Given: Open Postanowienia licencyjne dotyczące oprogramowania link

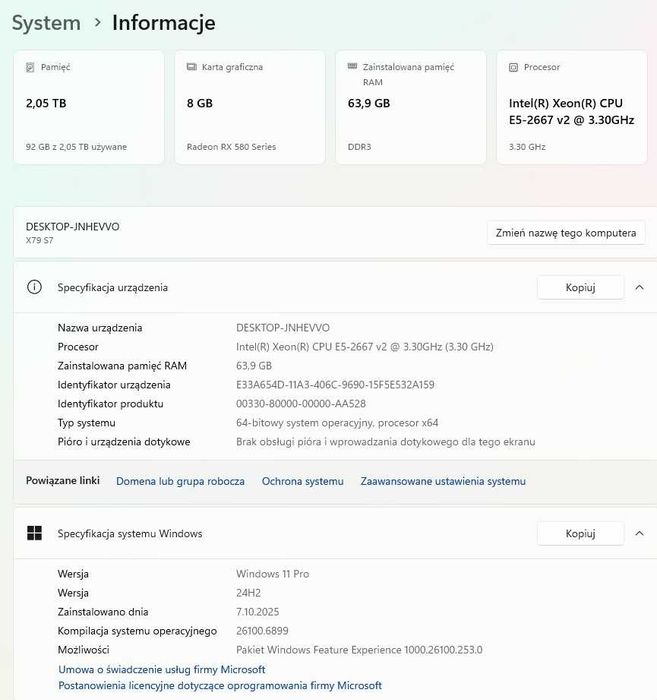Looking at the screenshot, I should (219, 686).
